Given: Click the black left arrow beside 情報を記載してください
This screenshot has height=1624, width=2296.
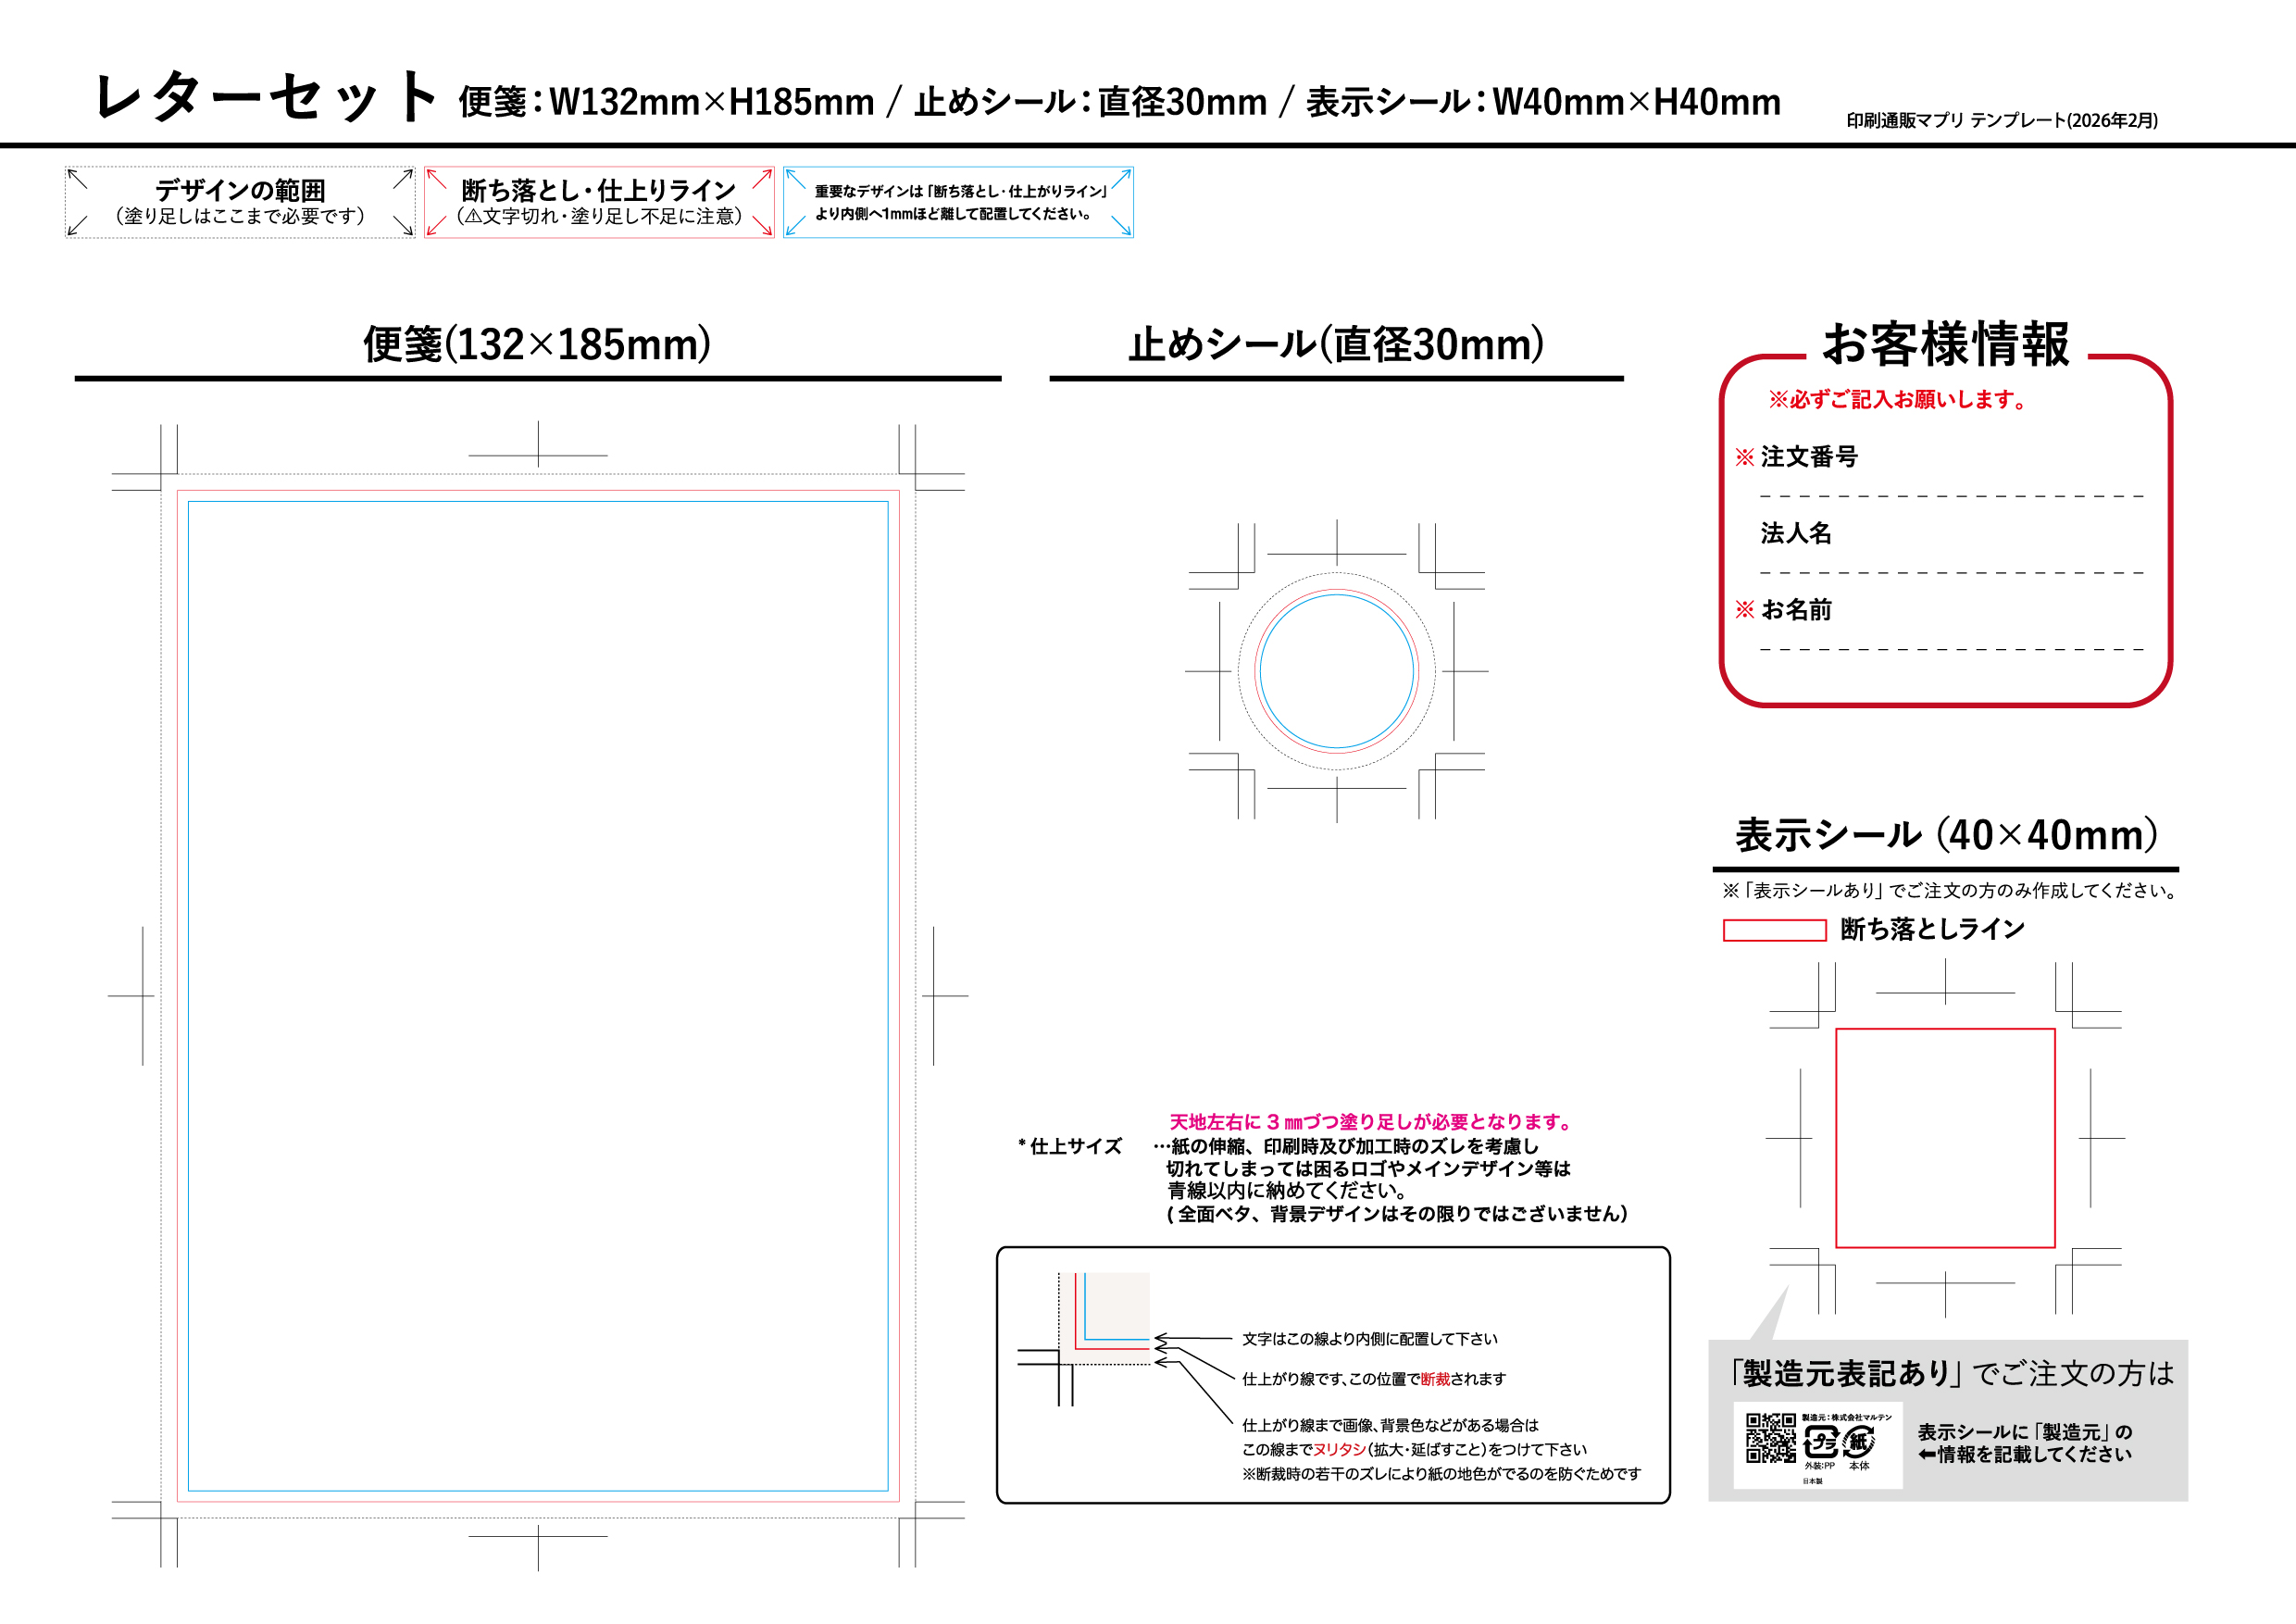Looking at the screenshot, I should click(x=1927, y=1455).
